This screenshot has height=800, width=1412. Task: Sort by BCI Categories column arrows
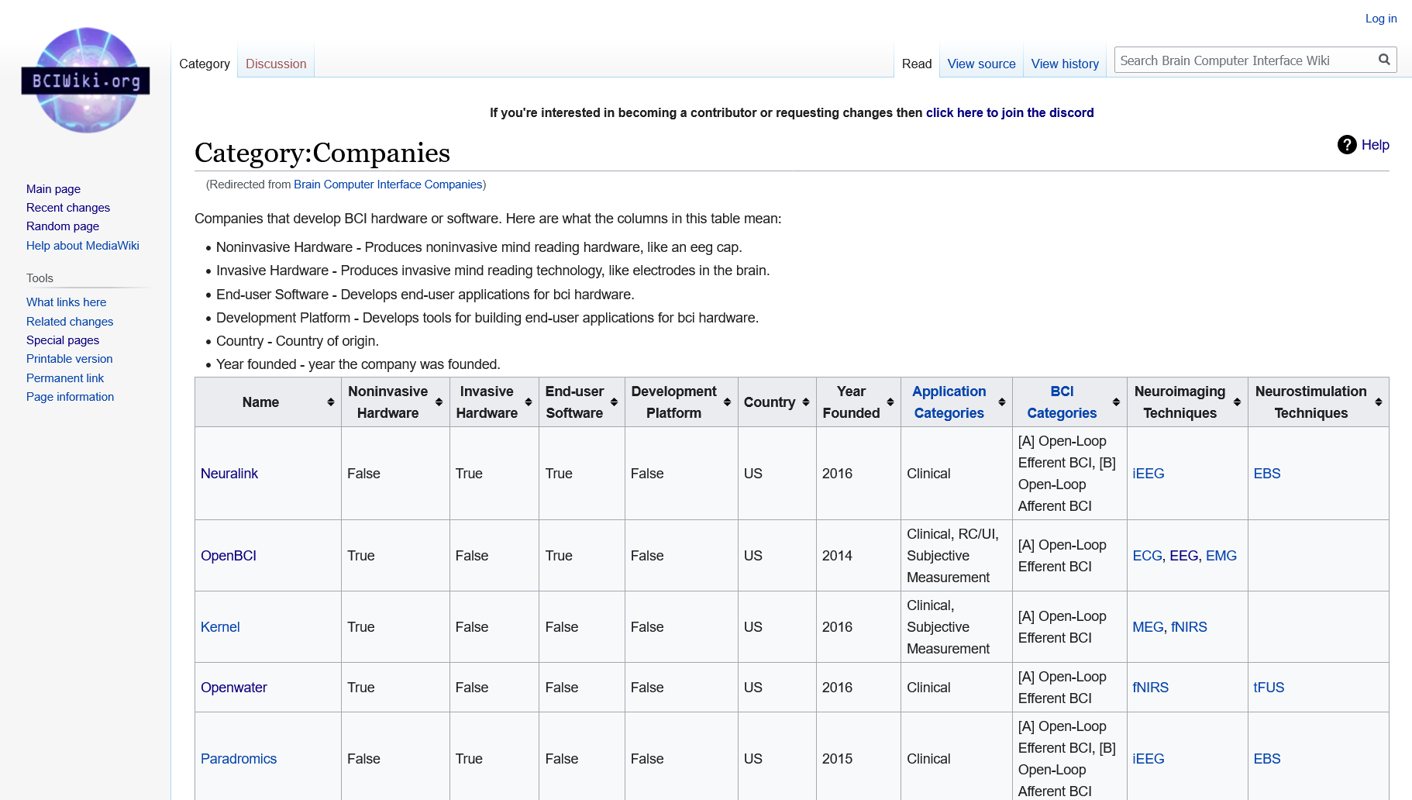point(1116,402)
